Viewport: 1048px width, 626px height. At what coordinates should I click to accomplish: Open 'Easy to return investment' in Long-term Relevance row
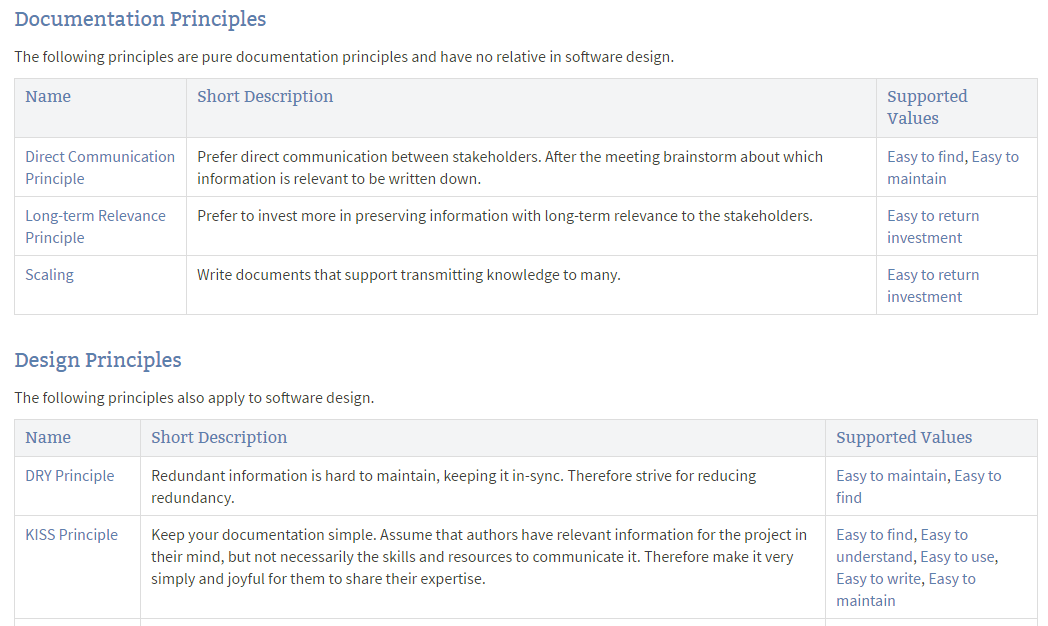click(x=932, y=227)
